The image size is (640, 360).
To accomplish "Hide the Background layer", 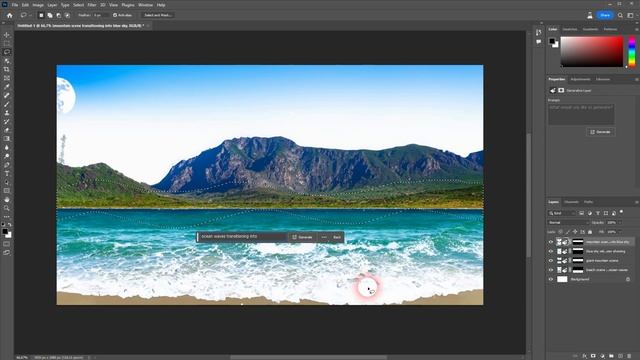I will [551, 279].
